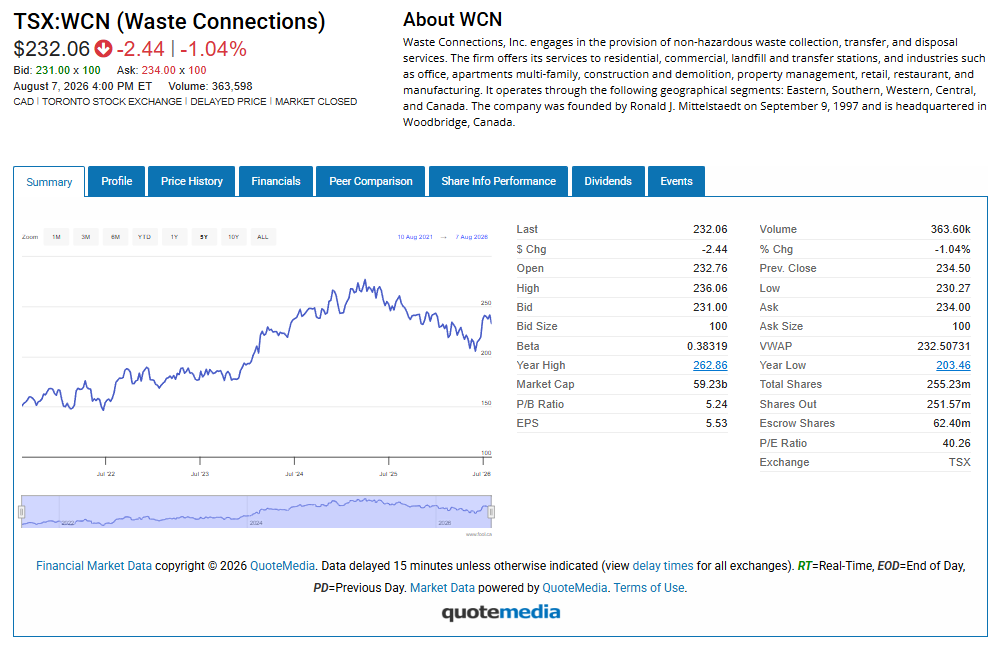Viewport: 1002px width, 650px height.
Task: Open the Market Data link
Action: [x=442, y=588]
